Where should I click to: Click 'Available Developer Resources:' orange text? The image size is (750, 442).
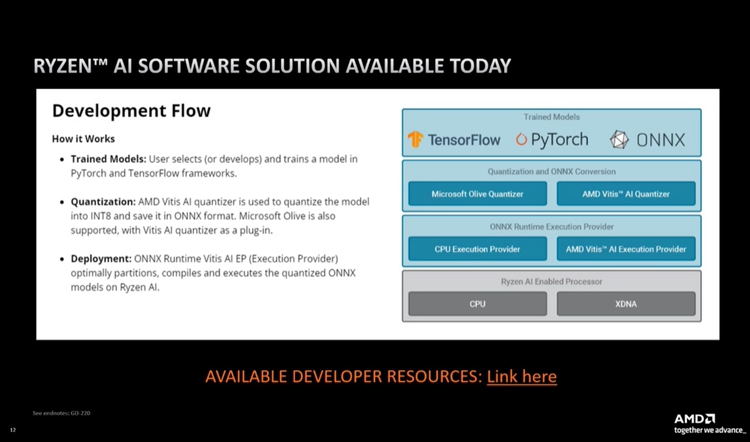(x=344, y=376)
